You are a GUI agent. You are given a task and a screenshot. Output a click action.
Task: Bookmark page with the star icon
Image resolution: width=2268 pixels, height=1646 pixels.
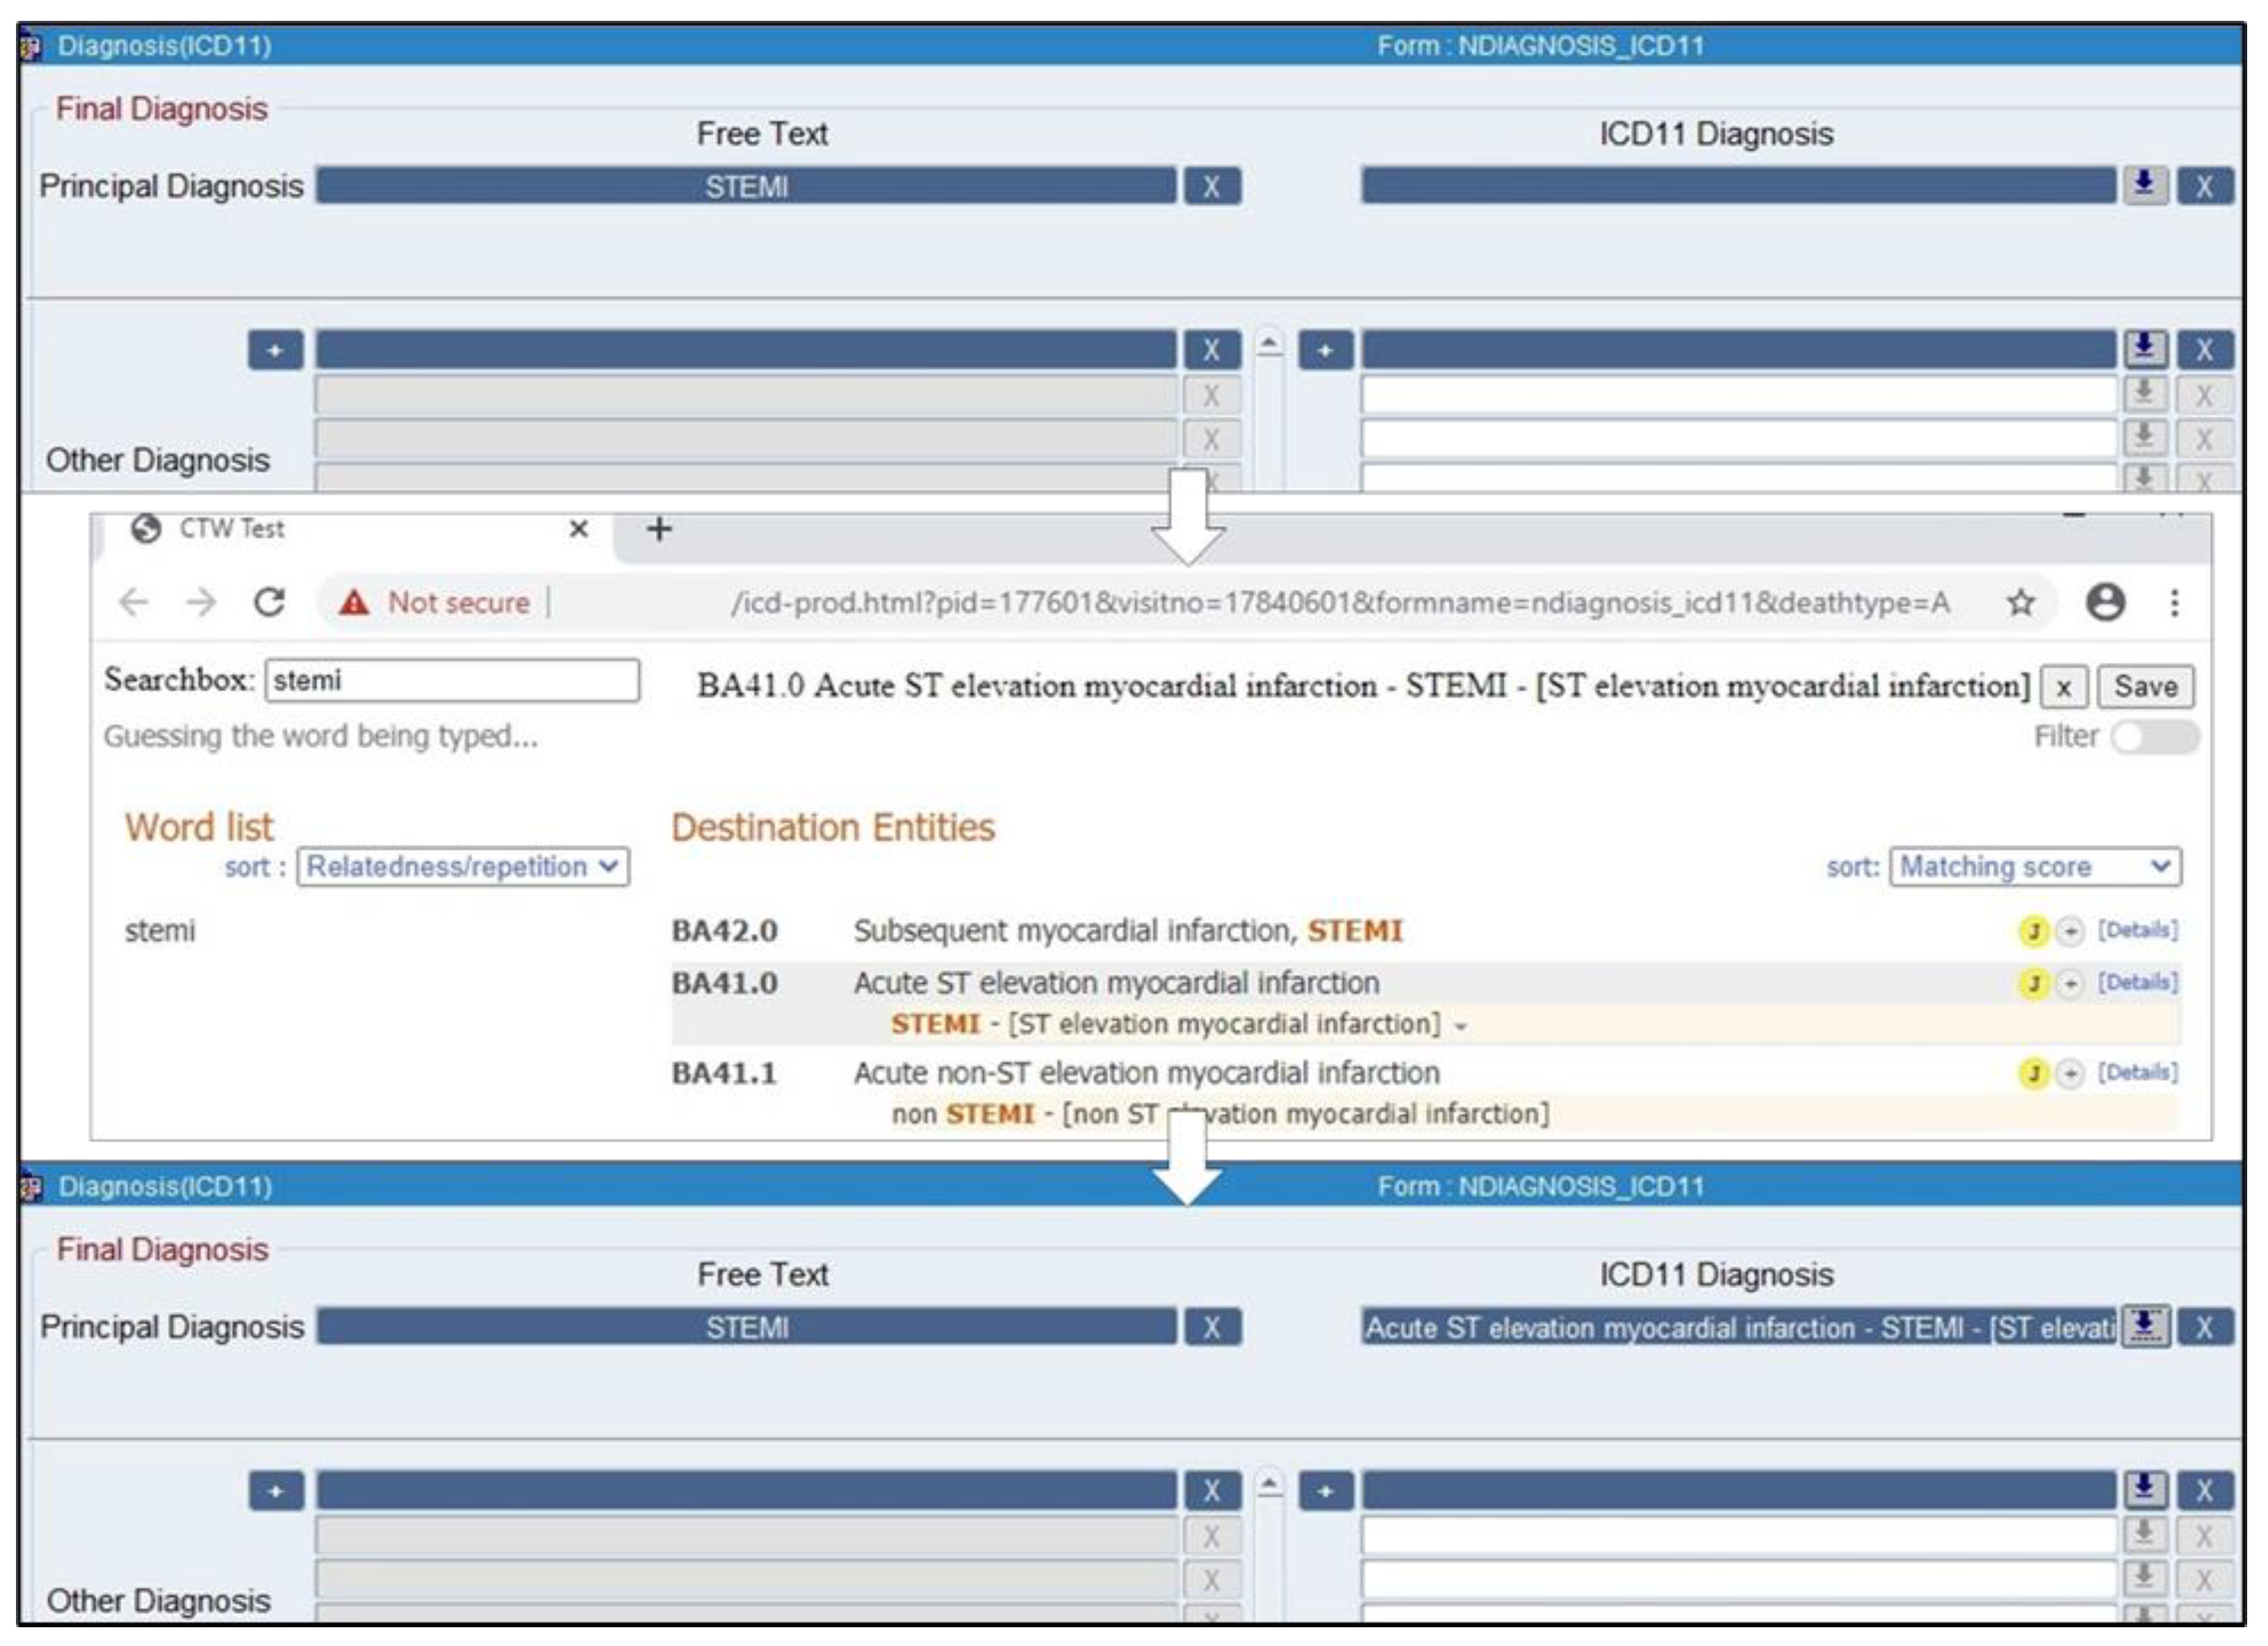click(x=2021, y=602)
